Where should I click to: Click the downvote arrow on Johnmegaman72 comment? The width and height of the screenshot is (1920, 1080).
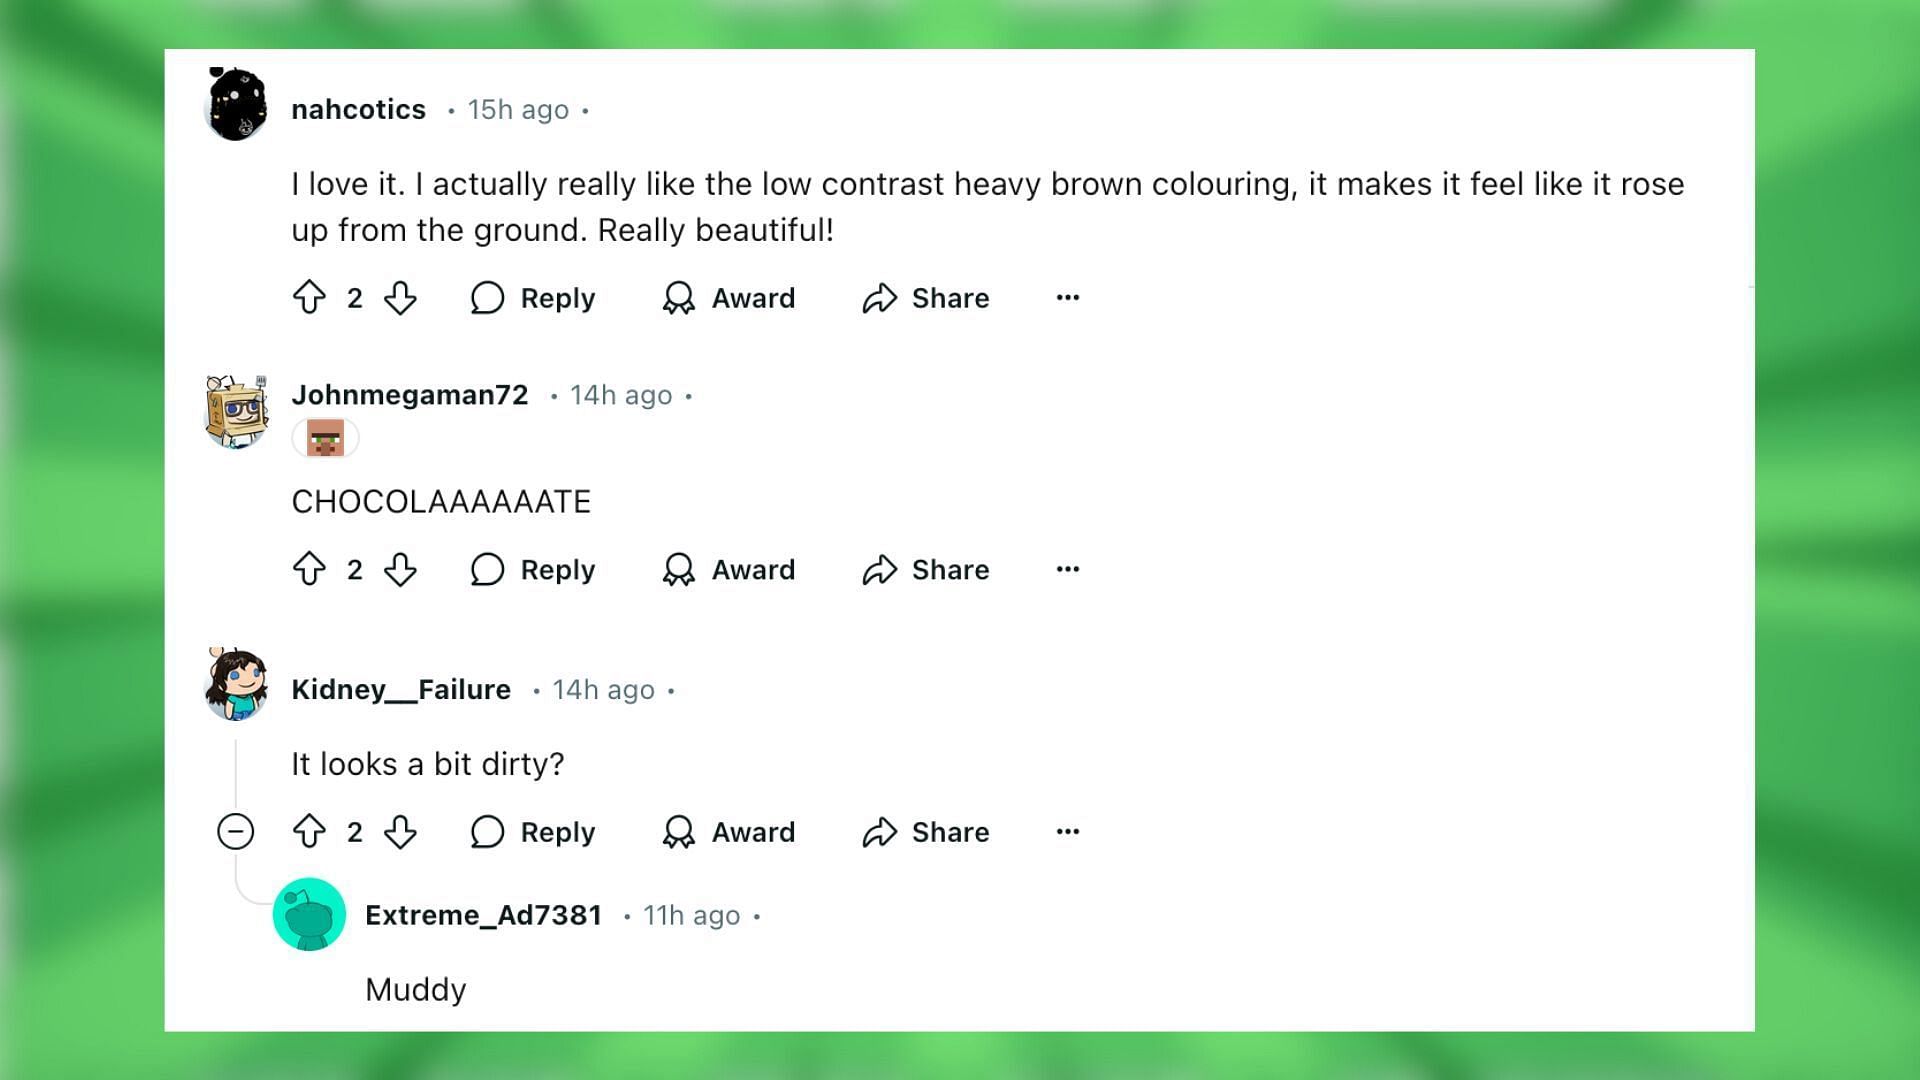point(404,570)
